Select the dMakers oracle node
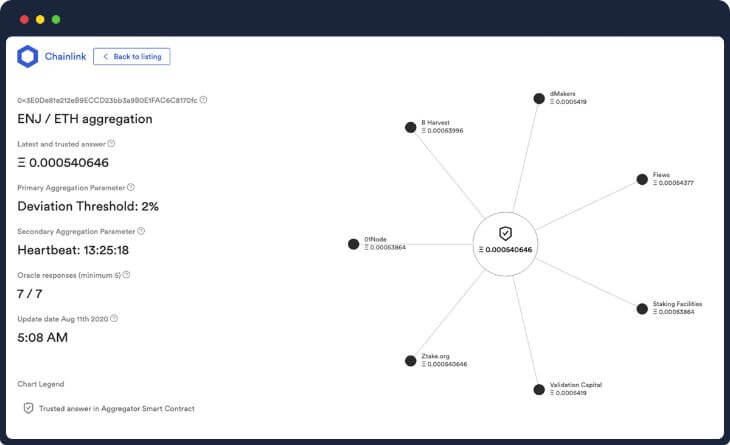The width and height of the screenshot is (730, 445). [539, 98]
